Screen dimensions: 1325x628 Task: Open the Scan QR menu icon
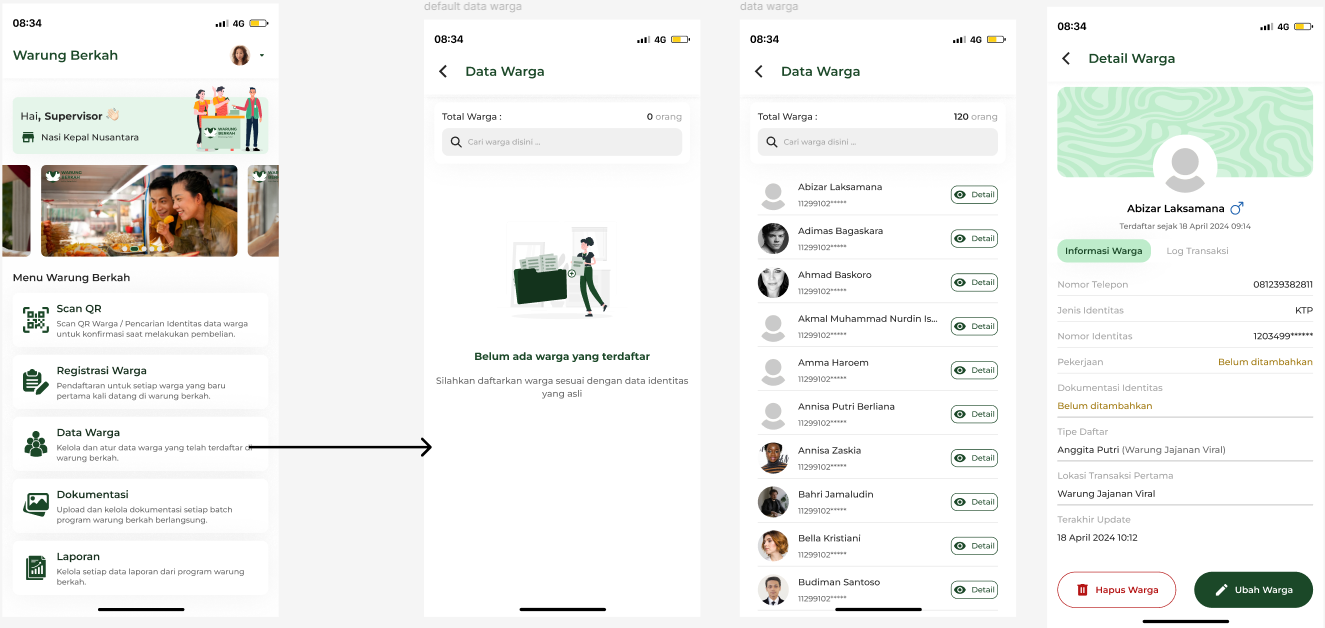36,320
